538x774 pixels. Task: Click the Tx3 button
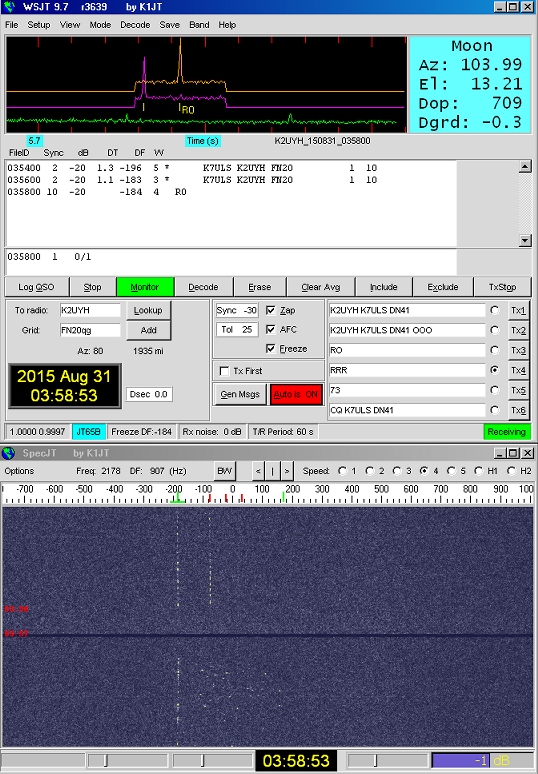point(518,350)
